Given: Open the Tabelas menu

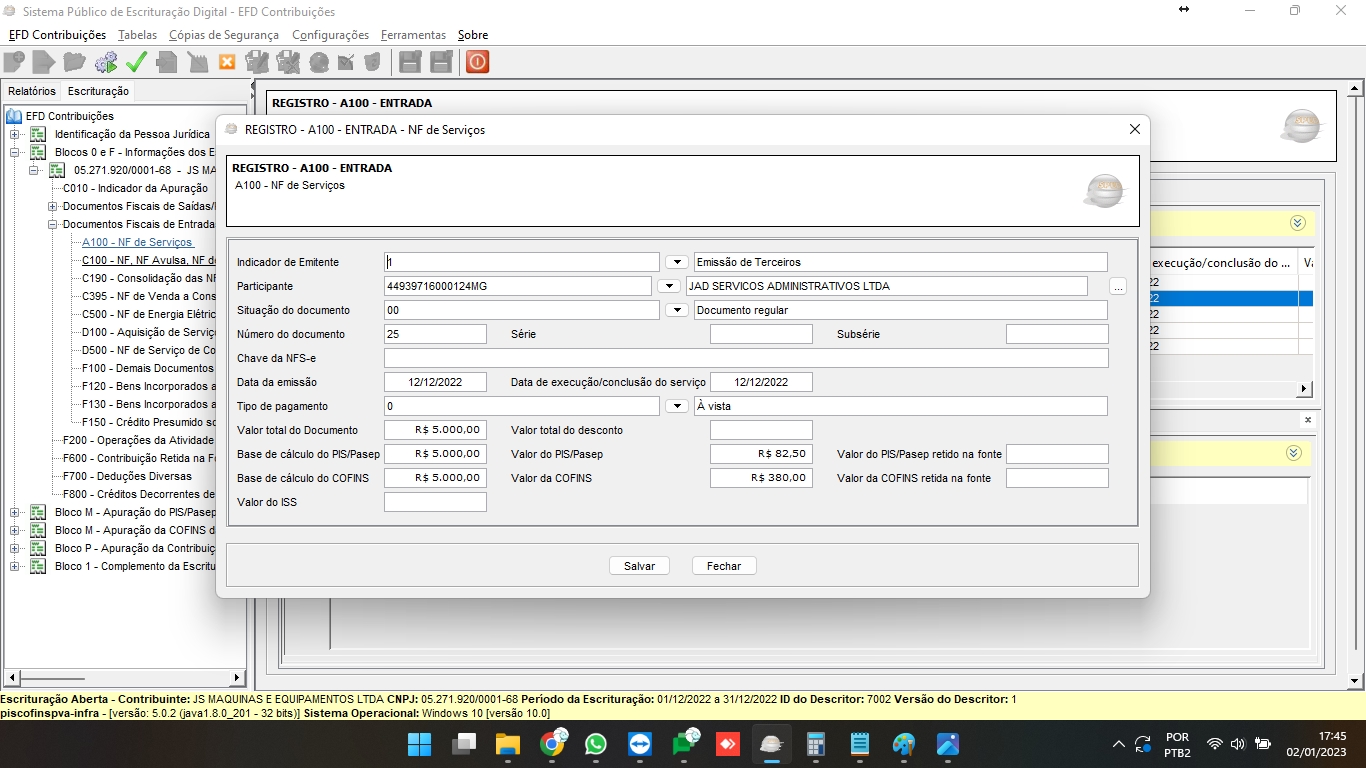Looking at the screenshot, I should pyautogui.click(x=137, y=35).
